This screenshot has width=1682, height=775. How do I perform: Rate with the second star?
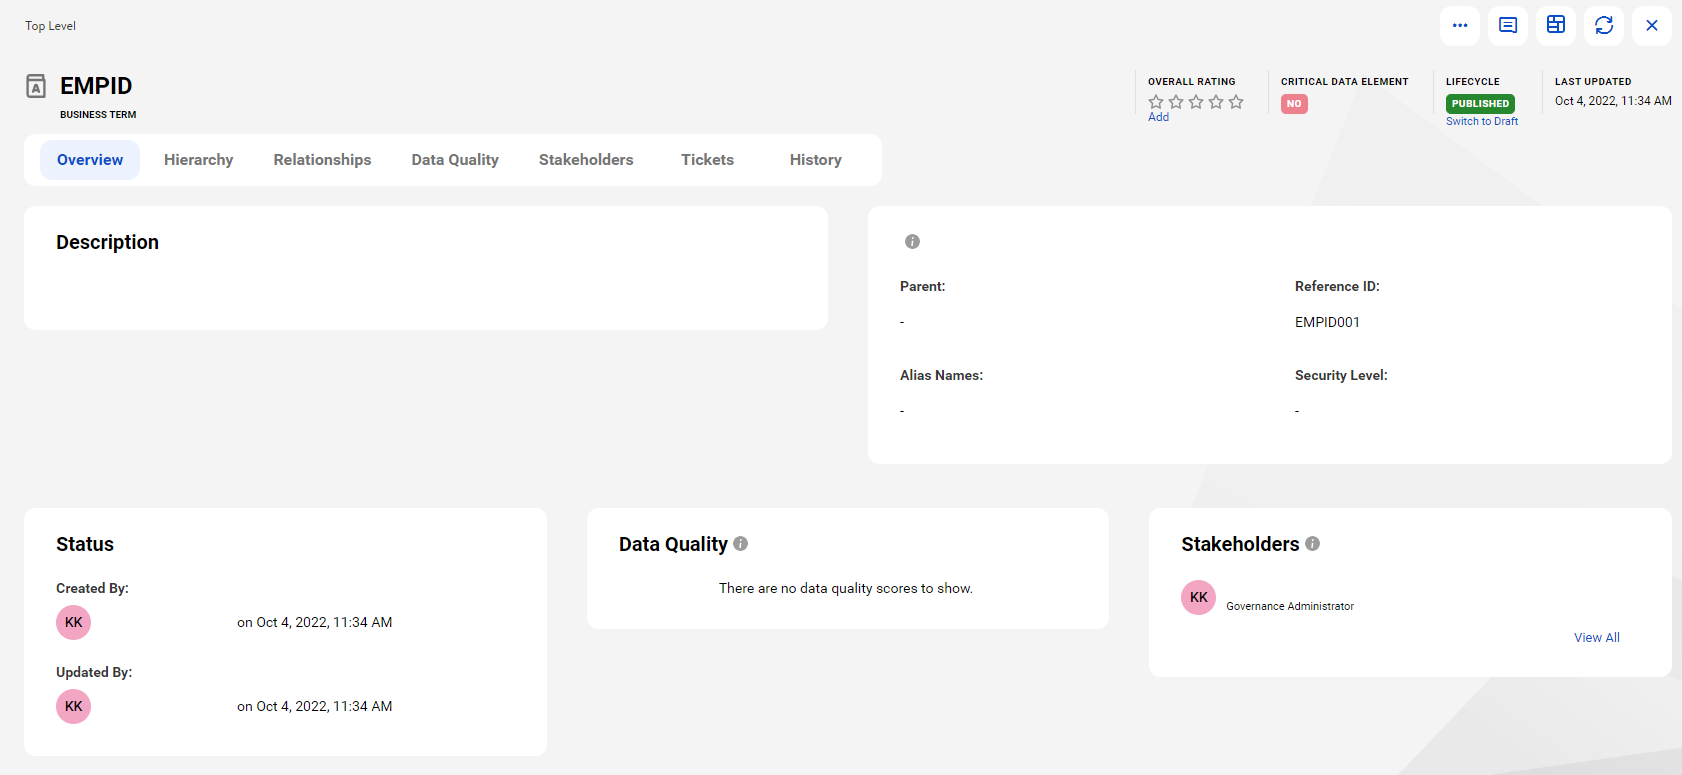click(x=1176, y=102)
